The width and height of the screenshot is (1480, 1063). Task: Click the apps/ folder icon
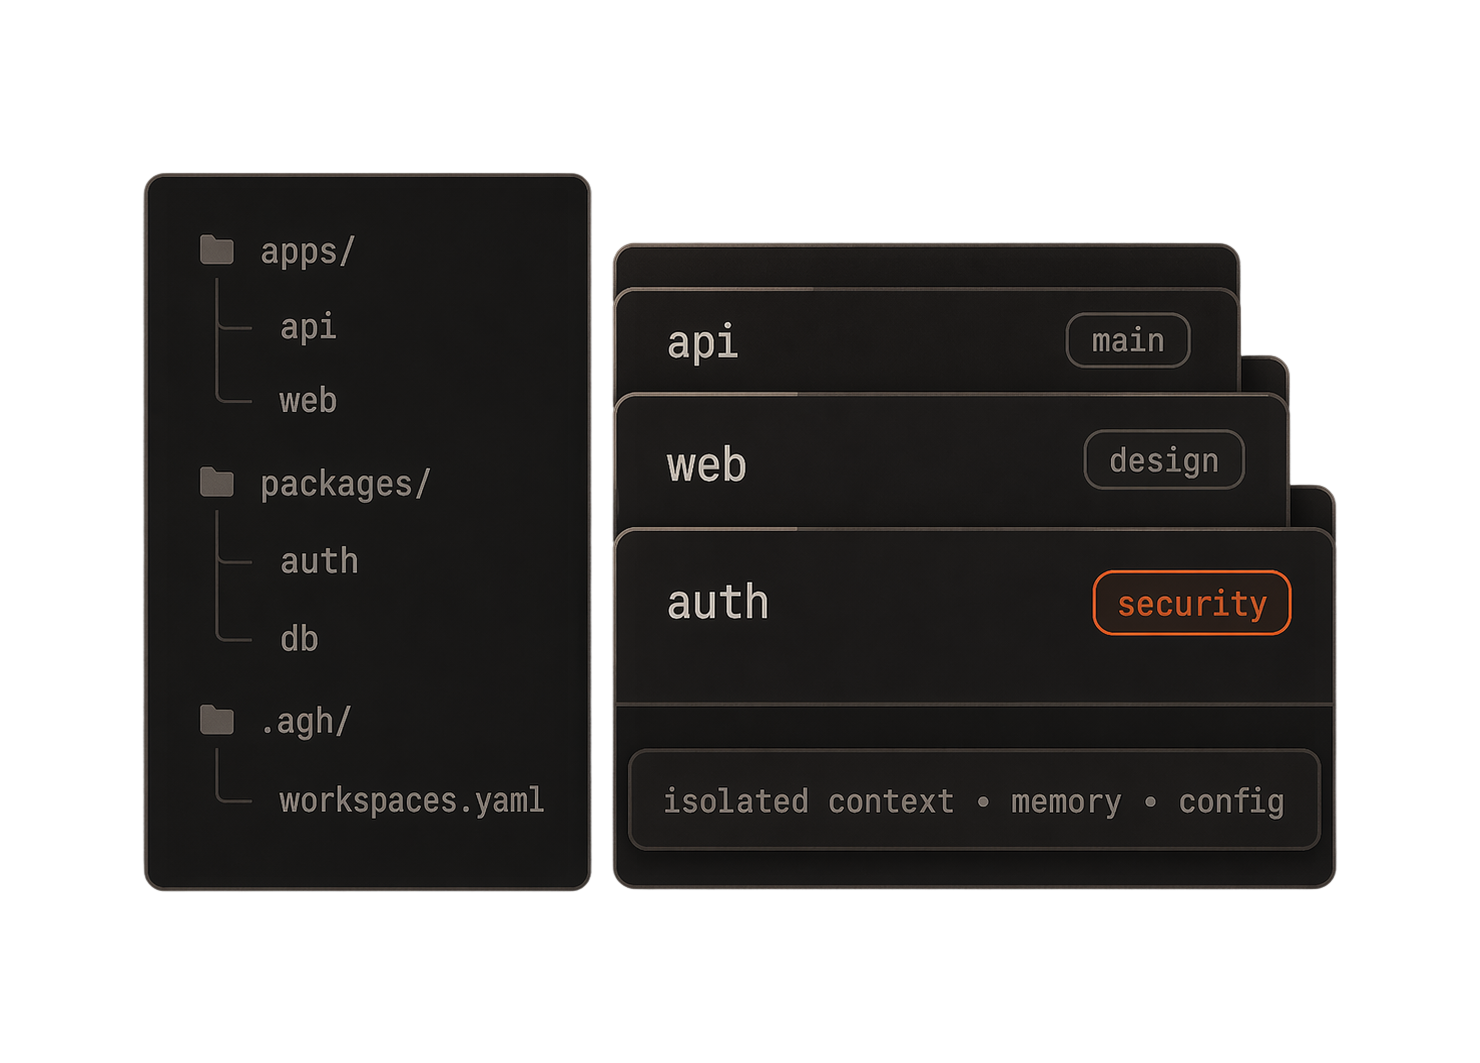point(217,250)
